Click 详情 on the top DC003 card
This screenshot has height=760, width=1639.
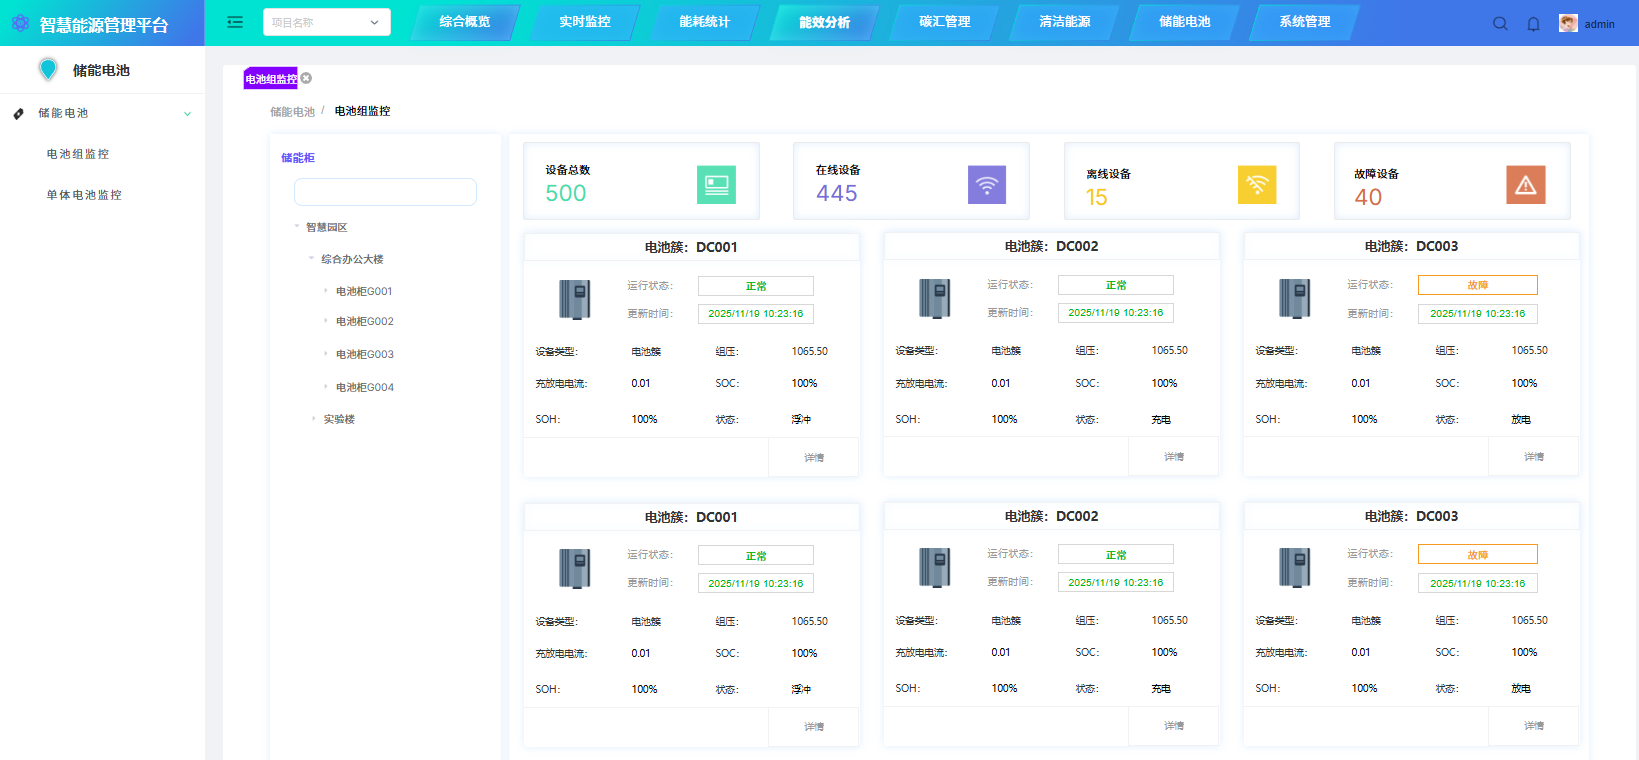[1533, 457]
